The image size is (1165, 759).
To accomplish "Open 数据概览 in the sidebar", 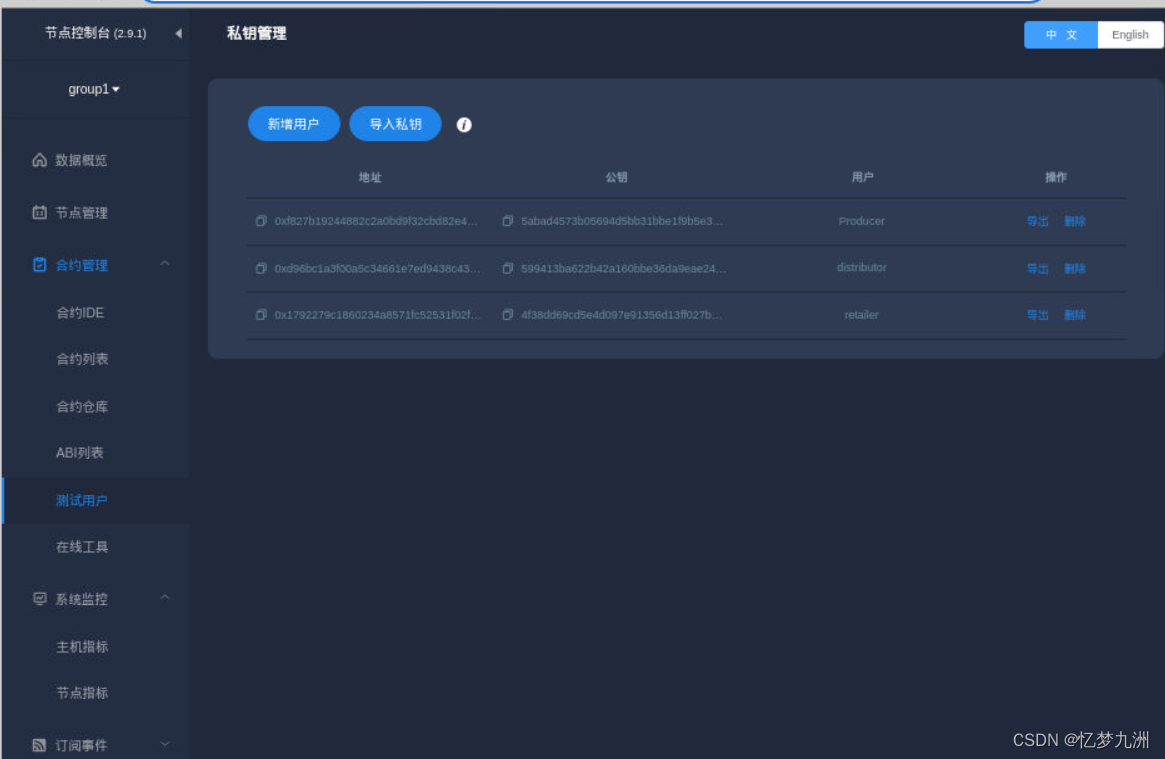I will 81,160.
